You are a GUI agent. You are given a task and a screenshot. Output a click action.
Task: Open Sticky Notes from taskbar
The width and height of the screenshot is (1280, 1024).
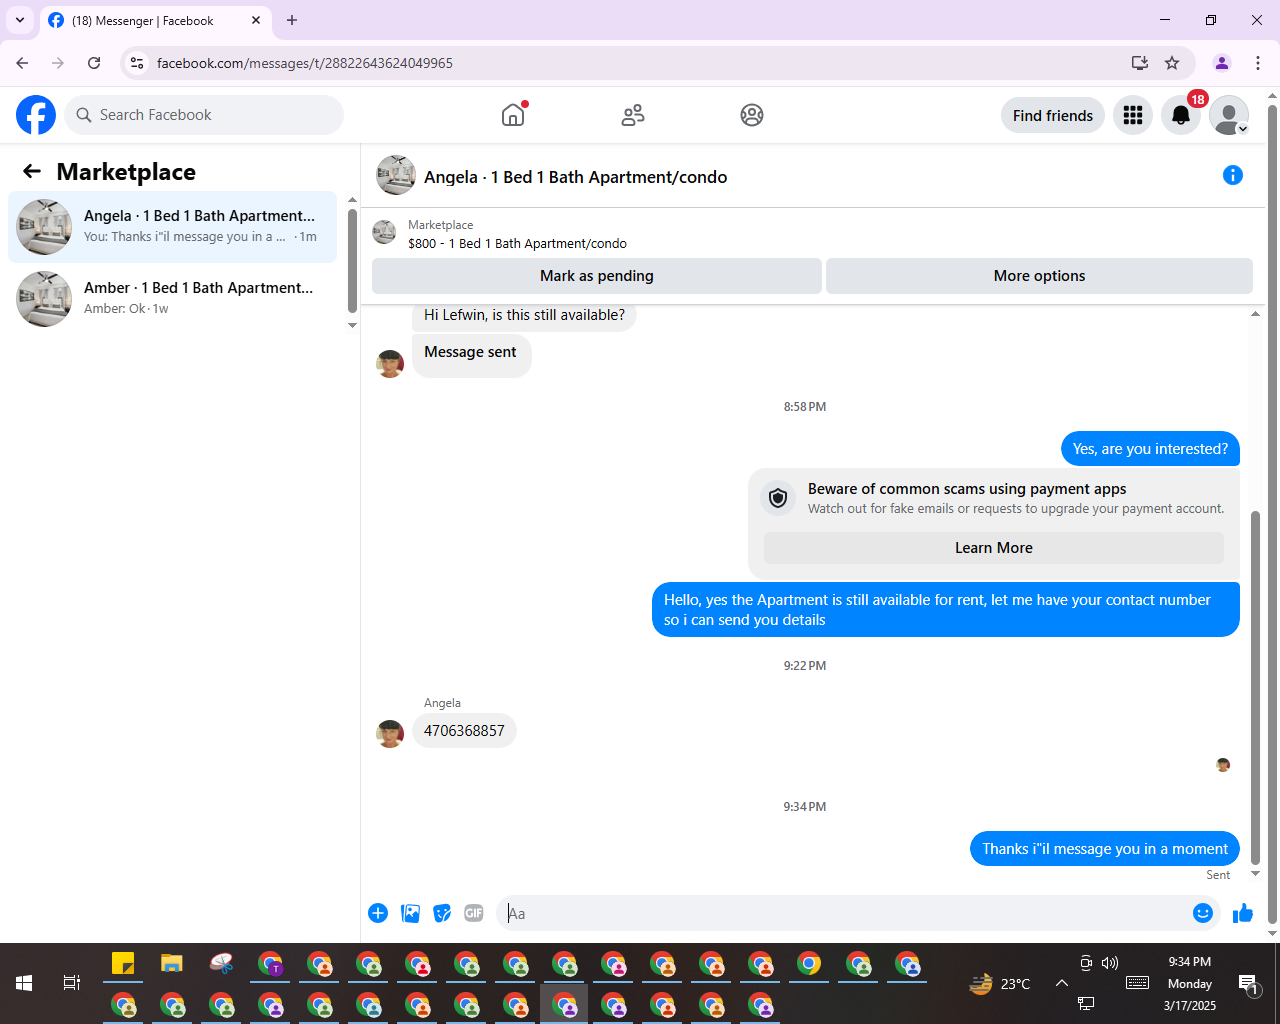click(x=123, y=964)
